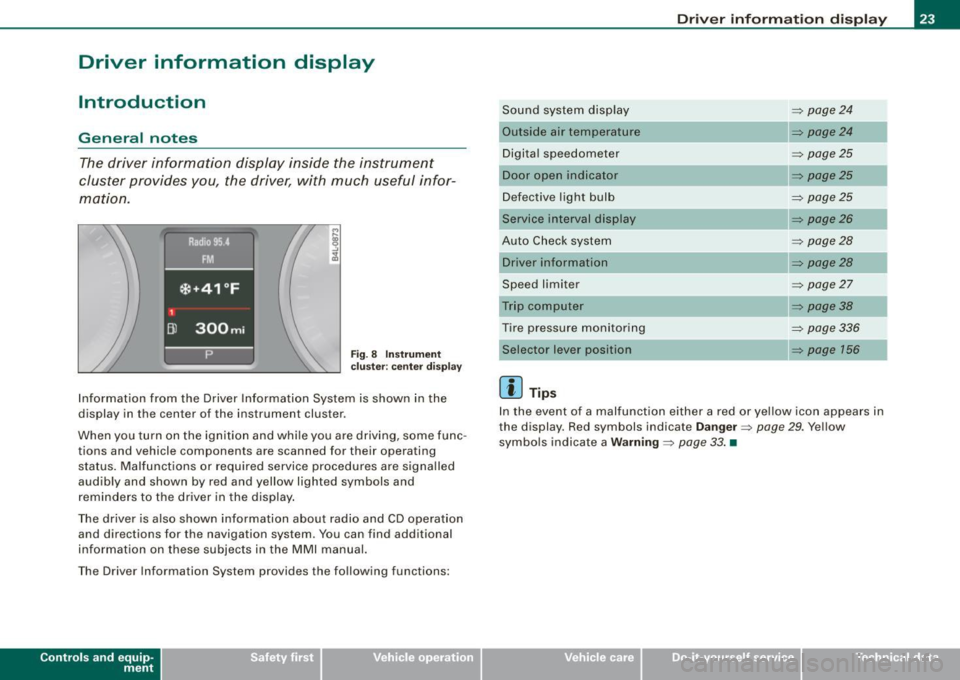Follow page 24 link for Outside air temperature

(822, 132)
